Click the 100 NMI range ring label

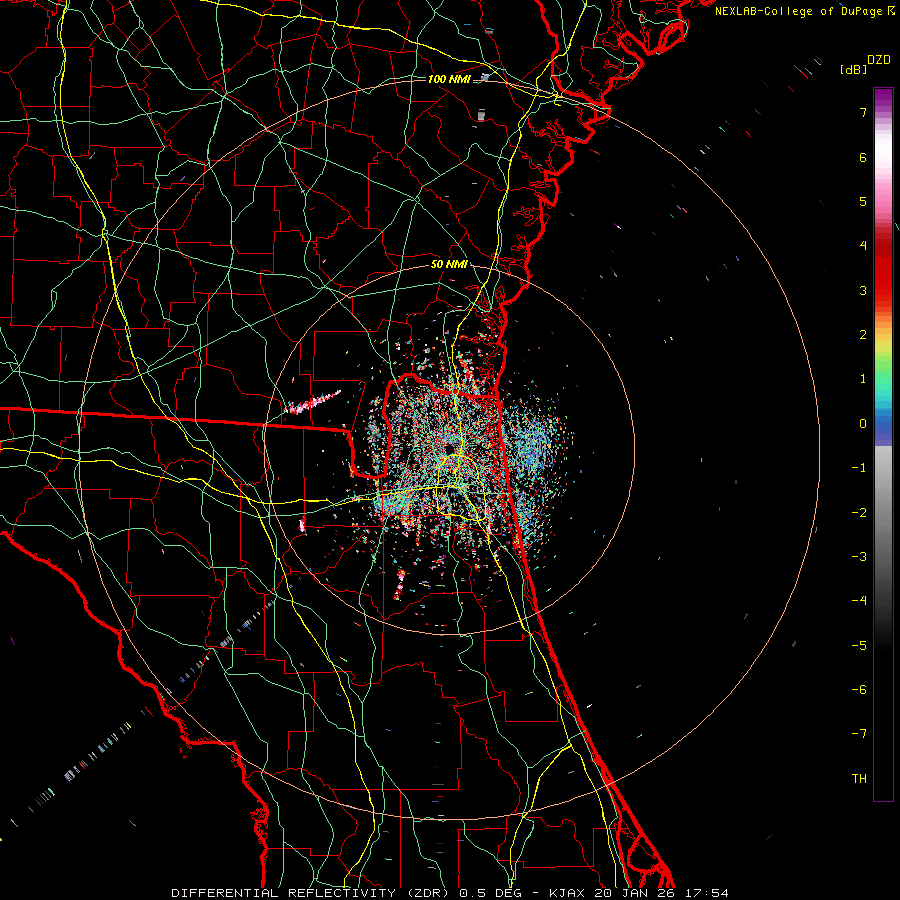tap(449, 79)
